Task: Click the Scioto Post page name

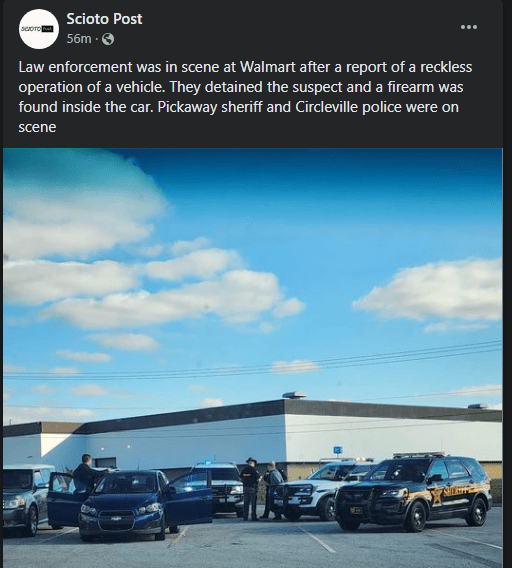Action: click(x=104, y=19)
